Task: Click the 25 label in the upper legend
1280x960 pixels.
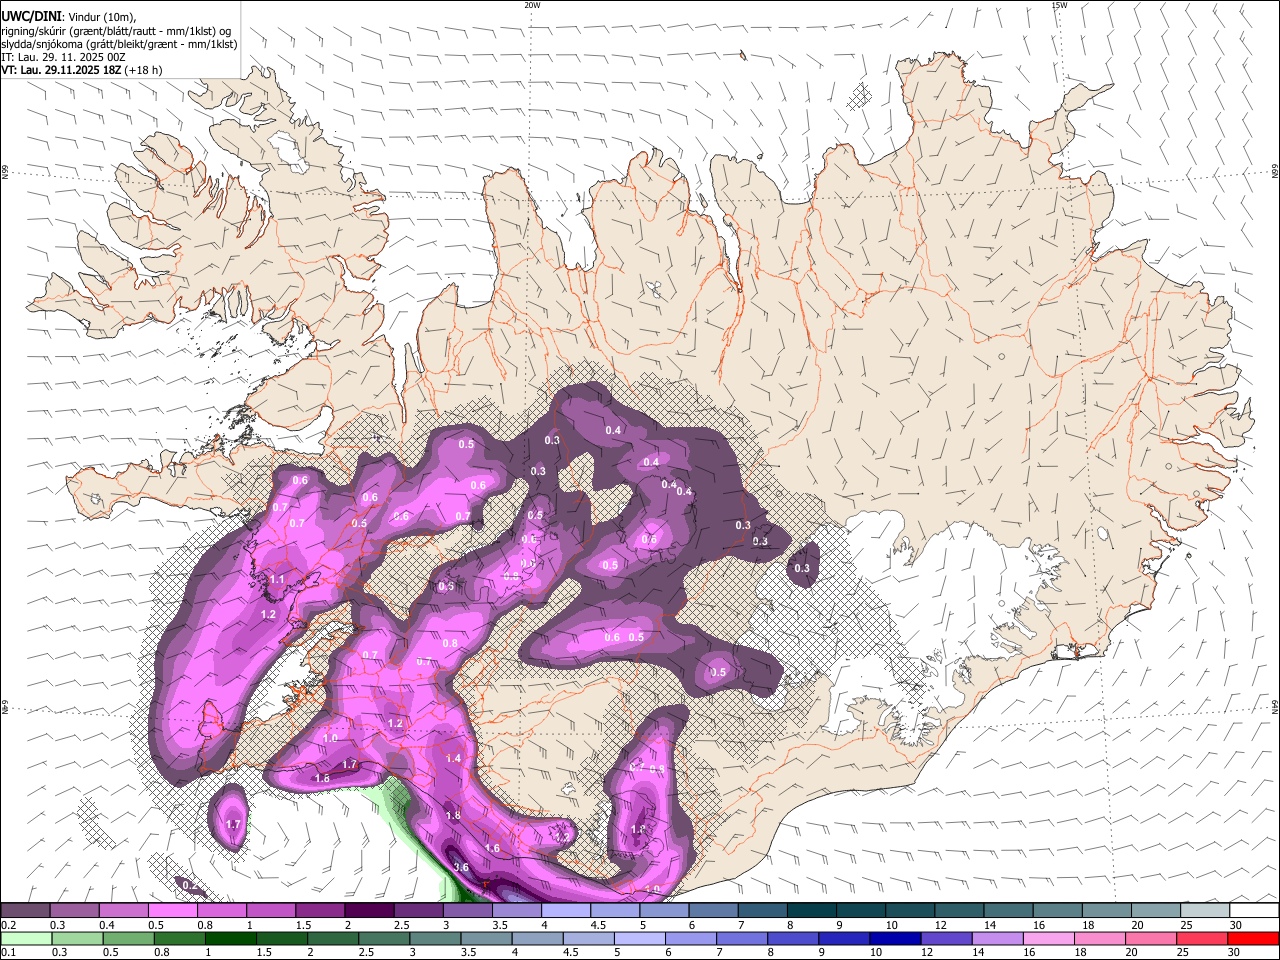Action: (x=1186, y=925)
